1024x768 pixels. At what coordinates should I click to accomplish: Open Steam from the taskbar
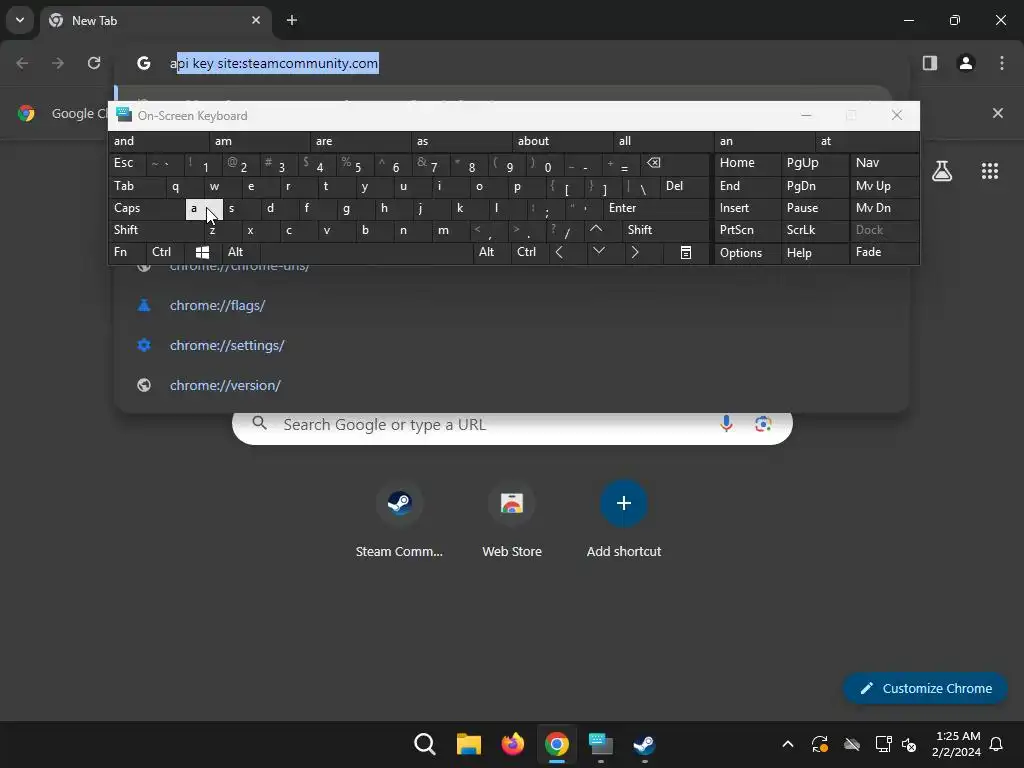pos(645,744)
